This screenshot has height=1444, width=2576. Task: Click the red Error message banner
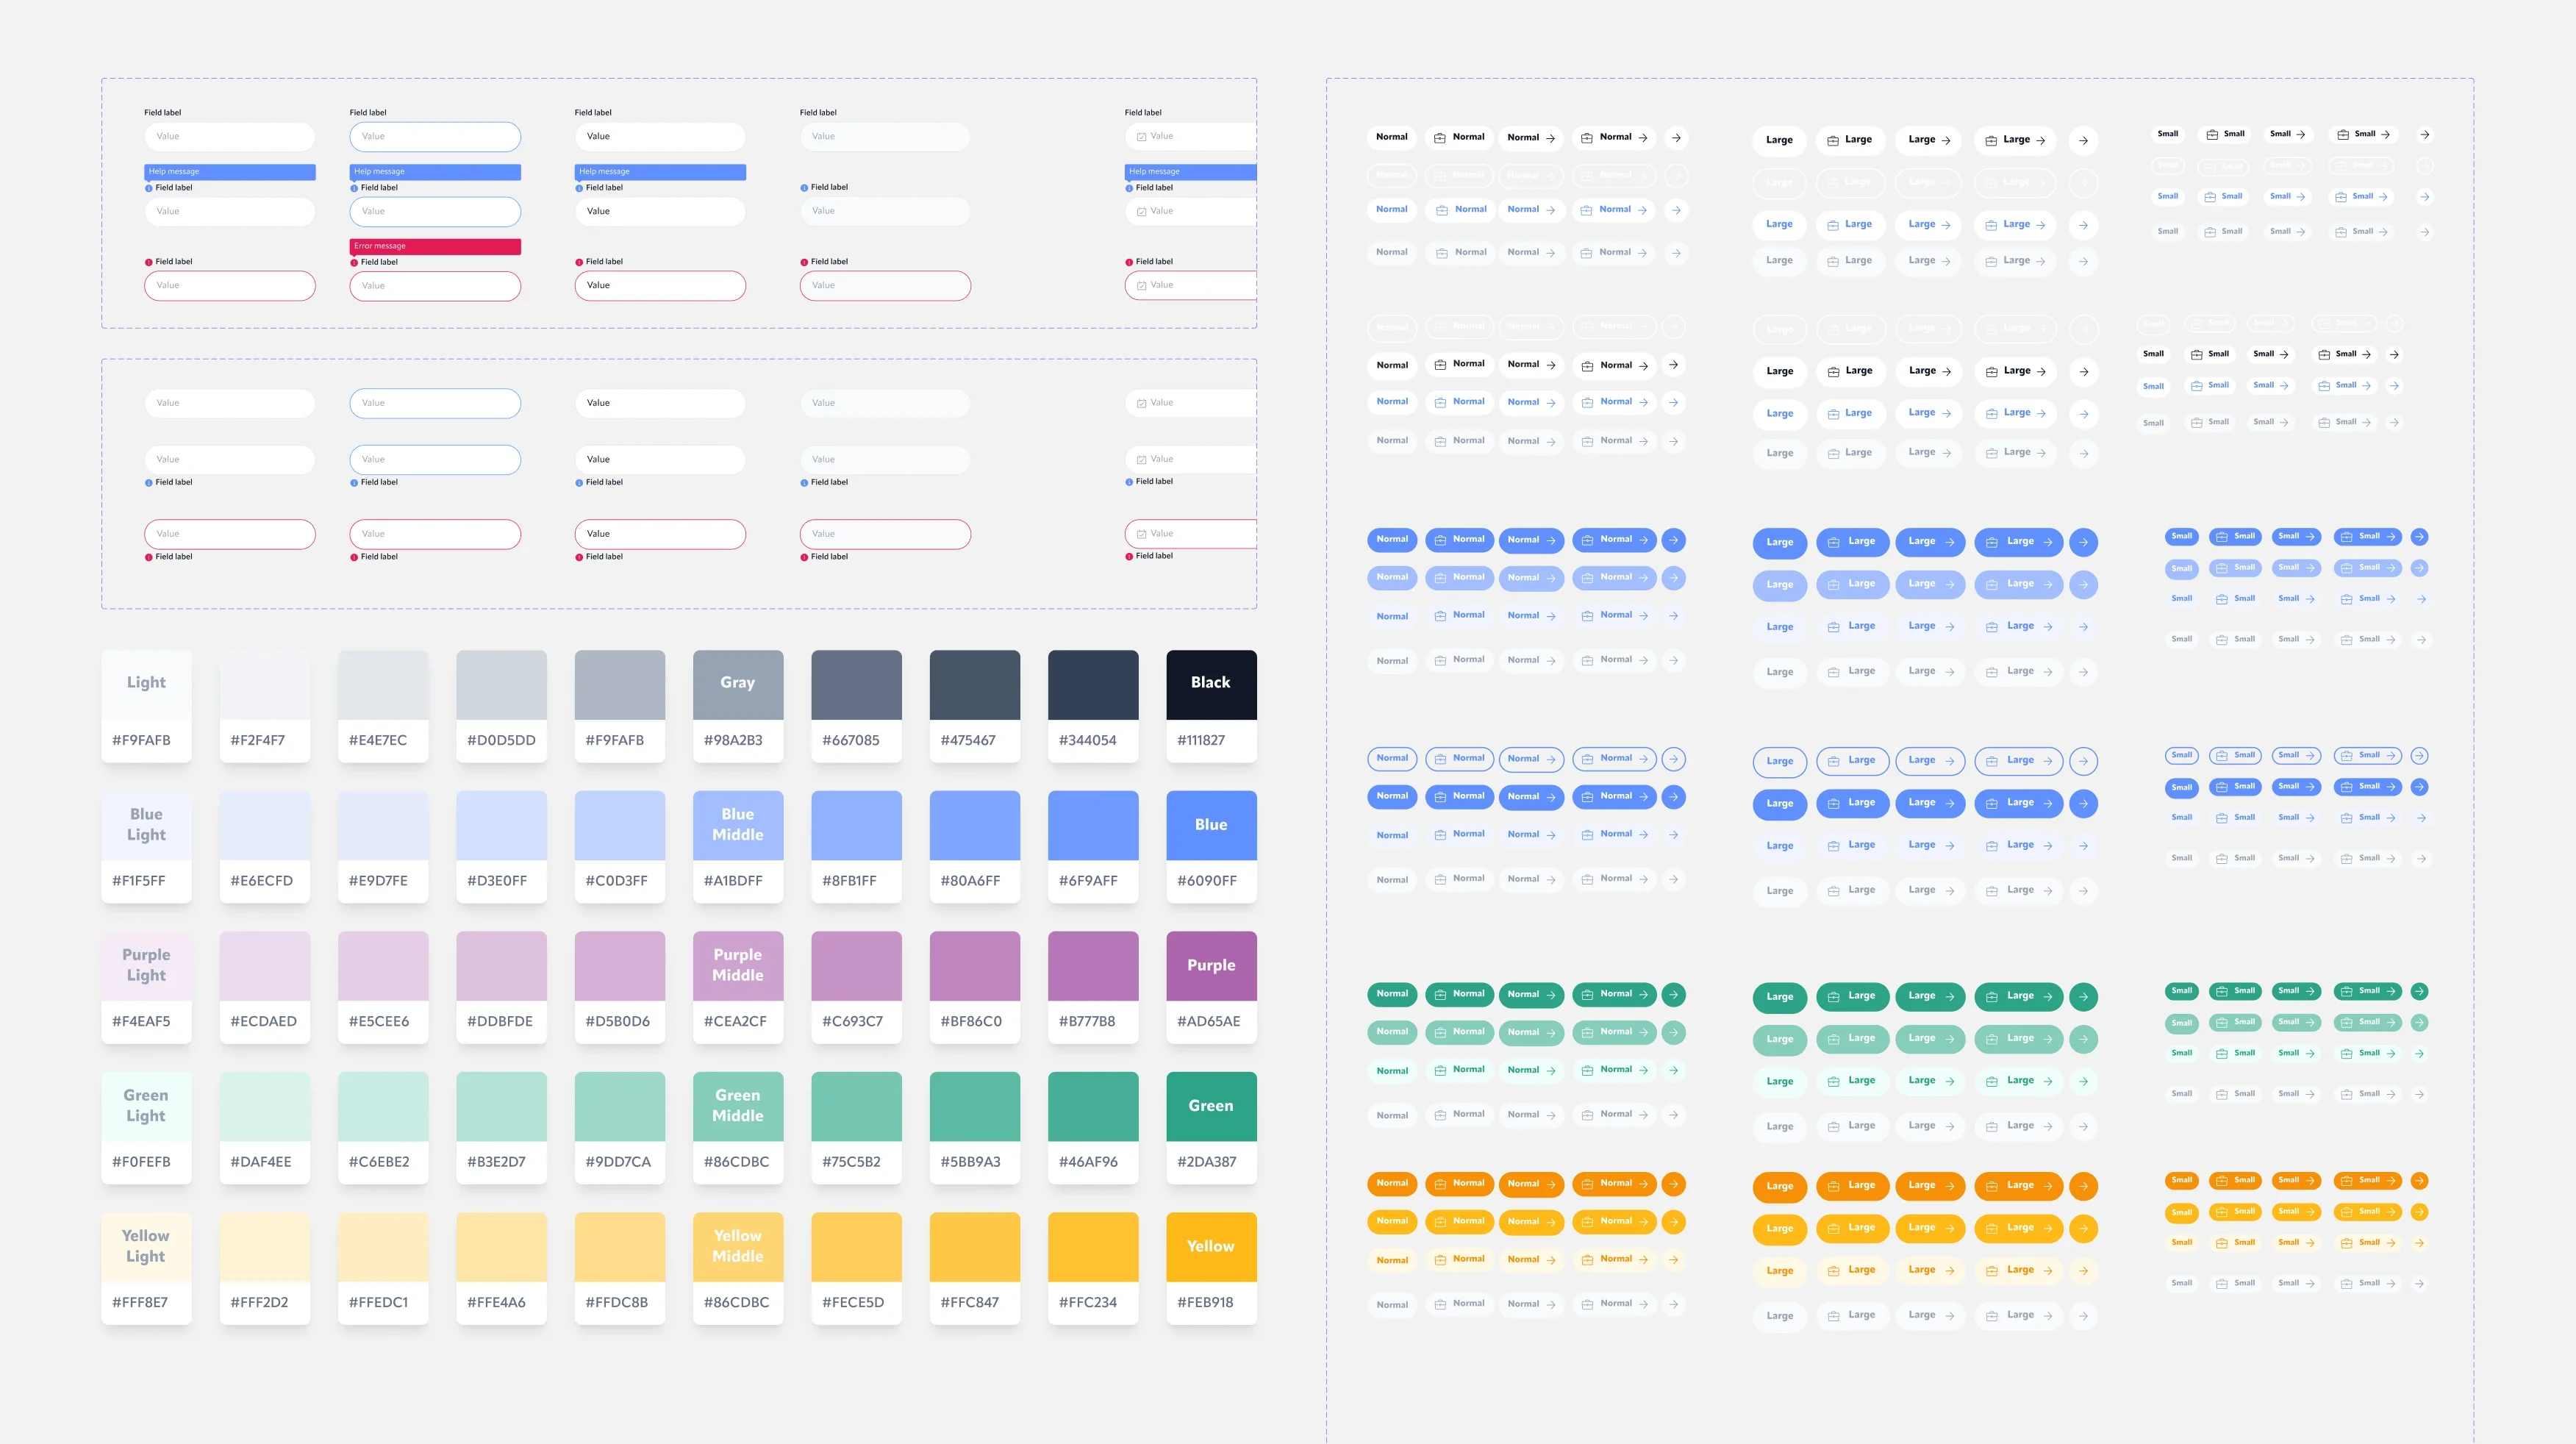435,246
